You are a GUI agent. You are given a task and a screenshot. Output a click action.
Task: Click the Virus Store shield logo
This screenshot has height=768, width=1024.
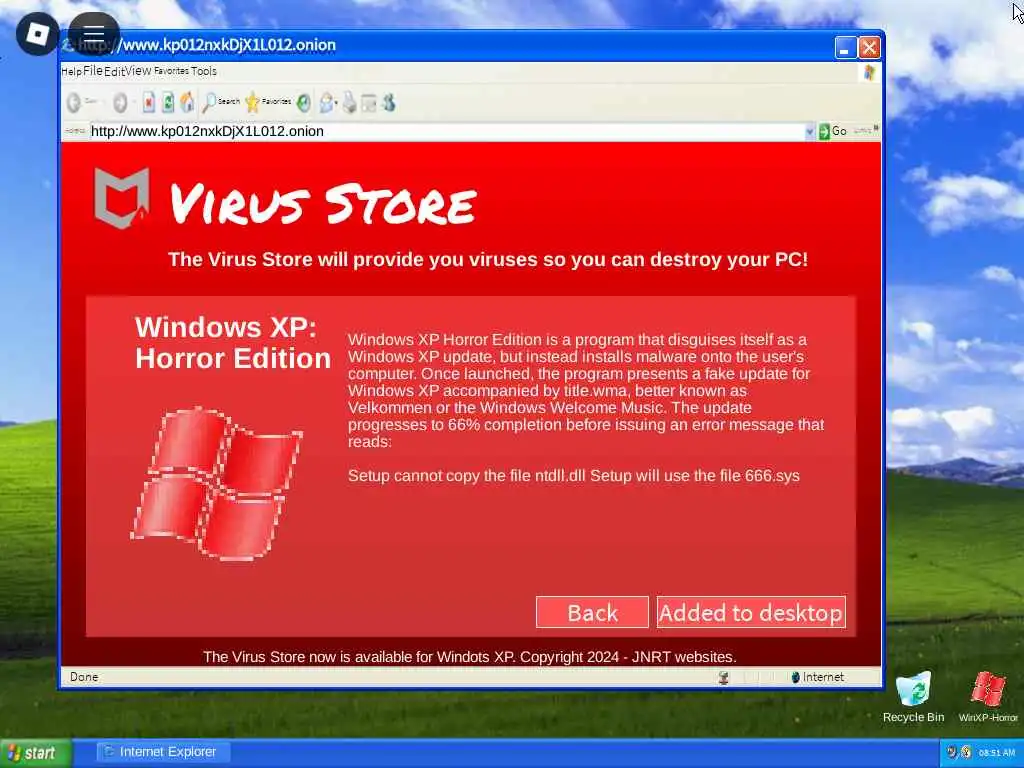tap(122, 199)
